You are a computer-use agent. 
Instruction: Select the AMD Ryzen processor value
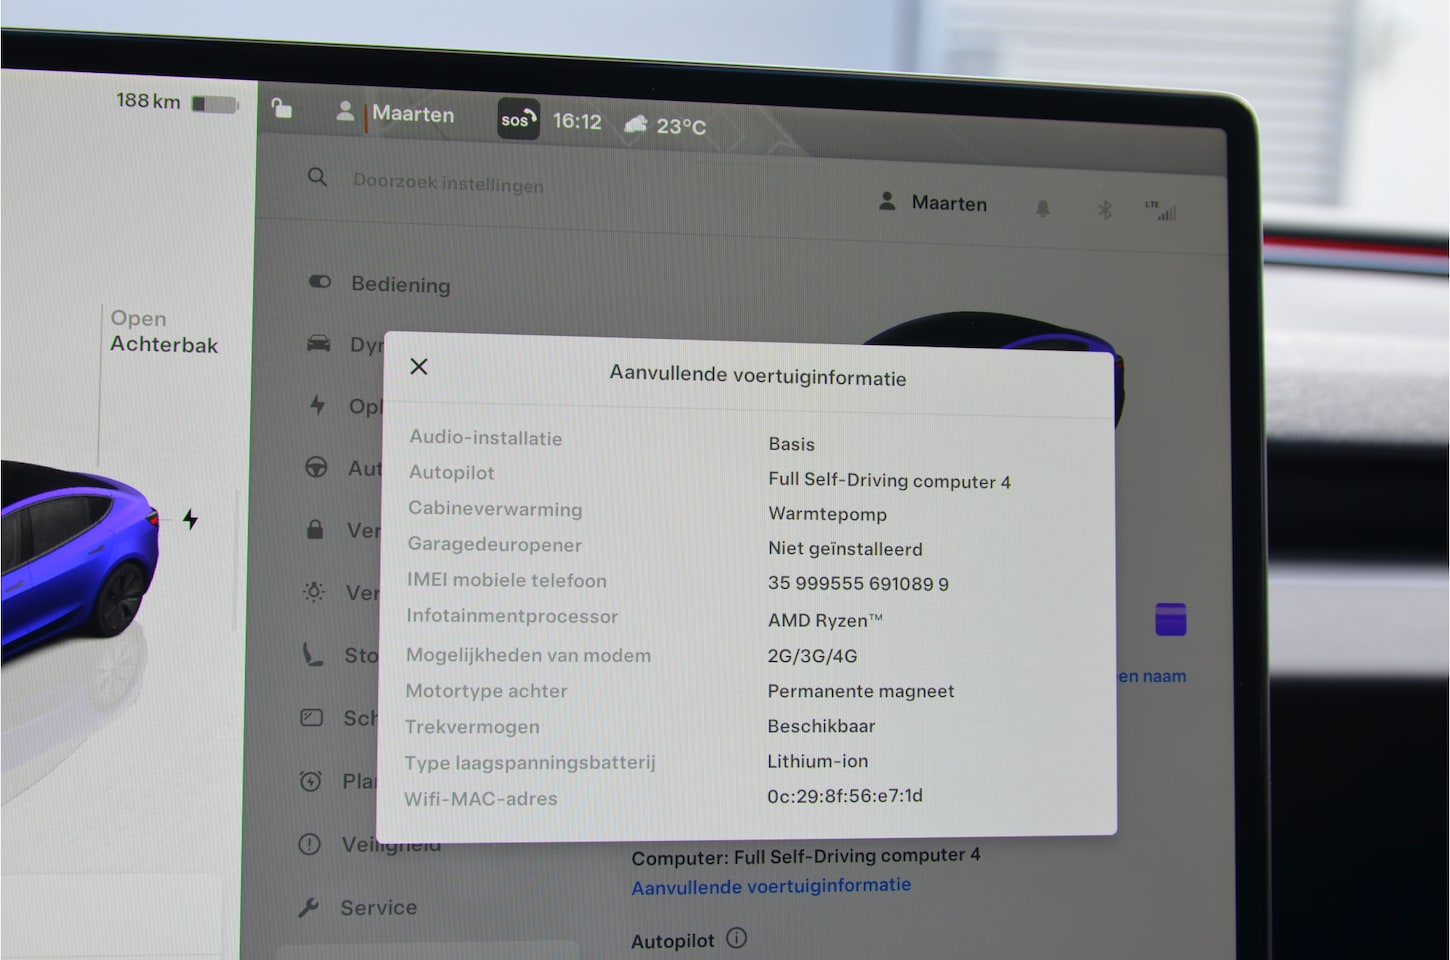825,620
